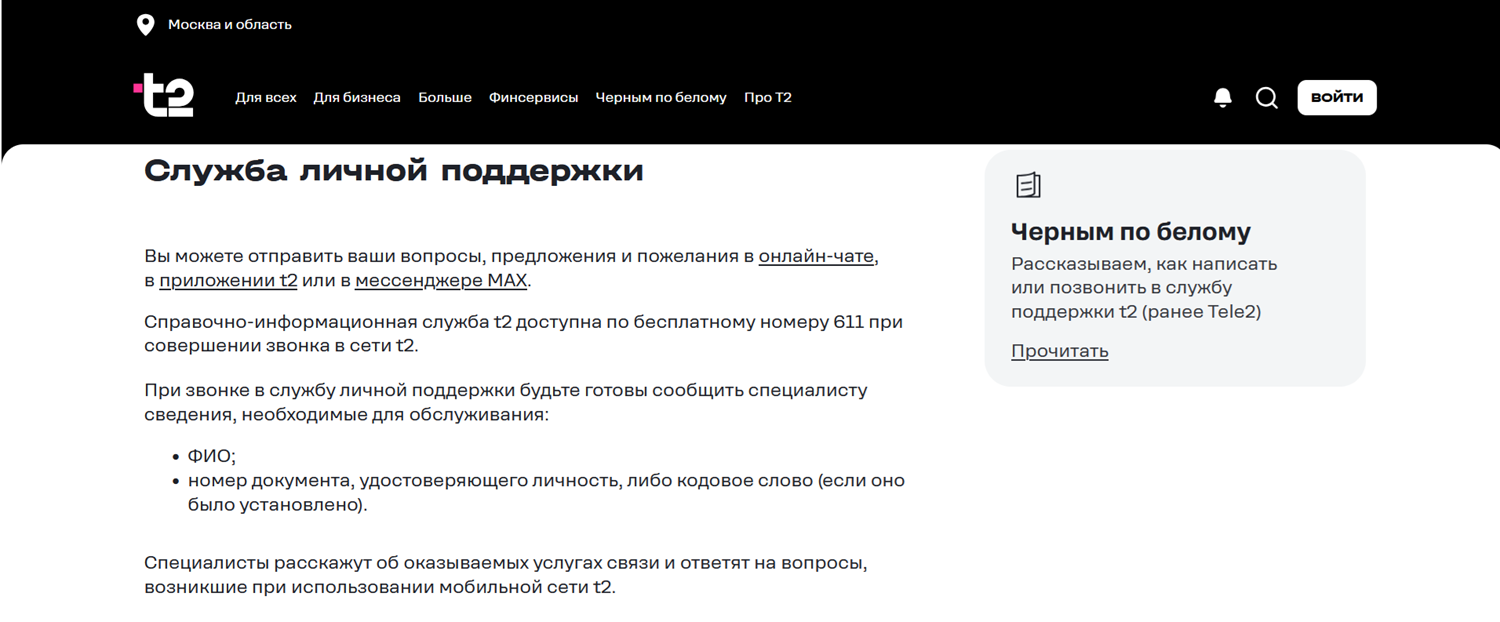This screenshot has height=622, width=1500.
Task: Click the search magnifier icon
Action: (x=1266, y=97)
